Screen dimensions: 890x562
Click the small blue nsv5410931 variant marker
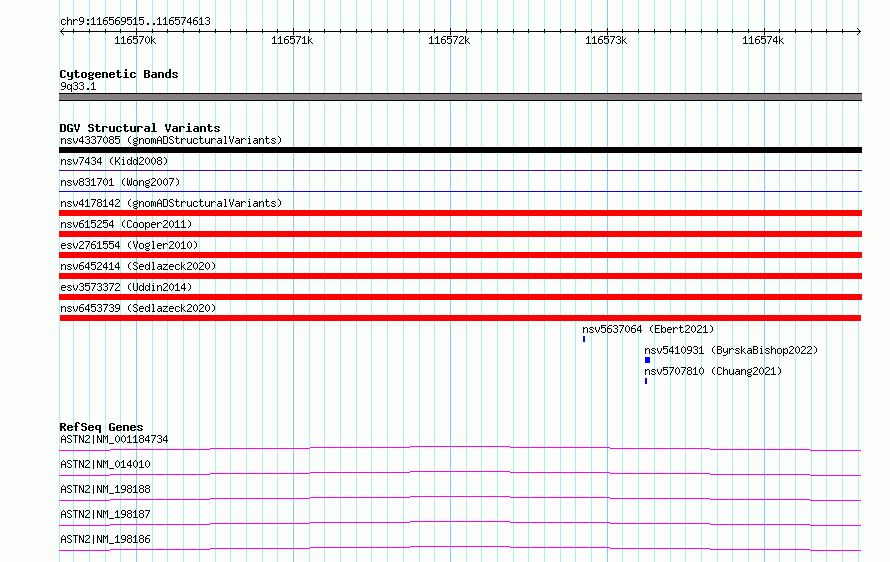coord(647,360)
